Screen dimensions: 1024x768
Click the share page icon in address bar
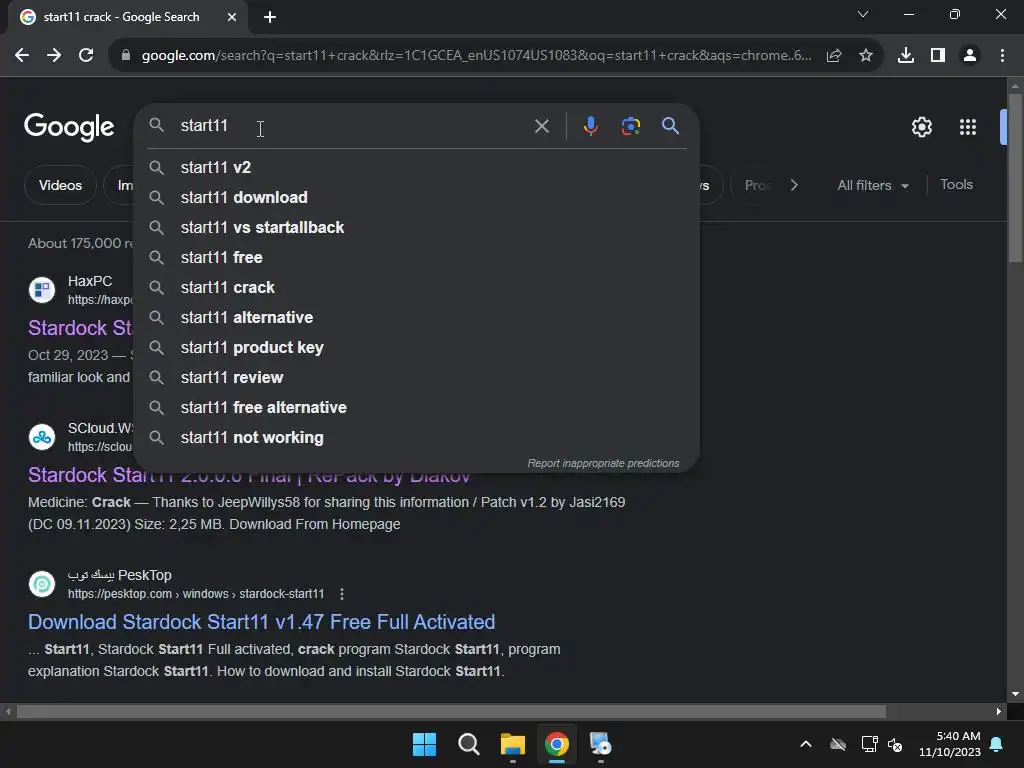pyautogui.click(x=834, y=56)
